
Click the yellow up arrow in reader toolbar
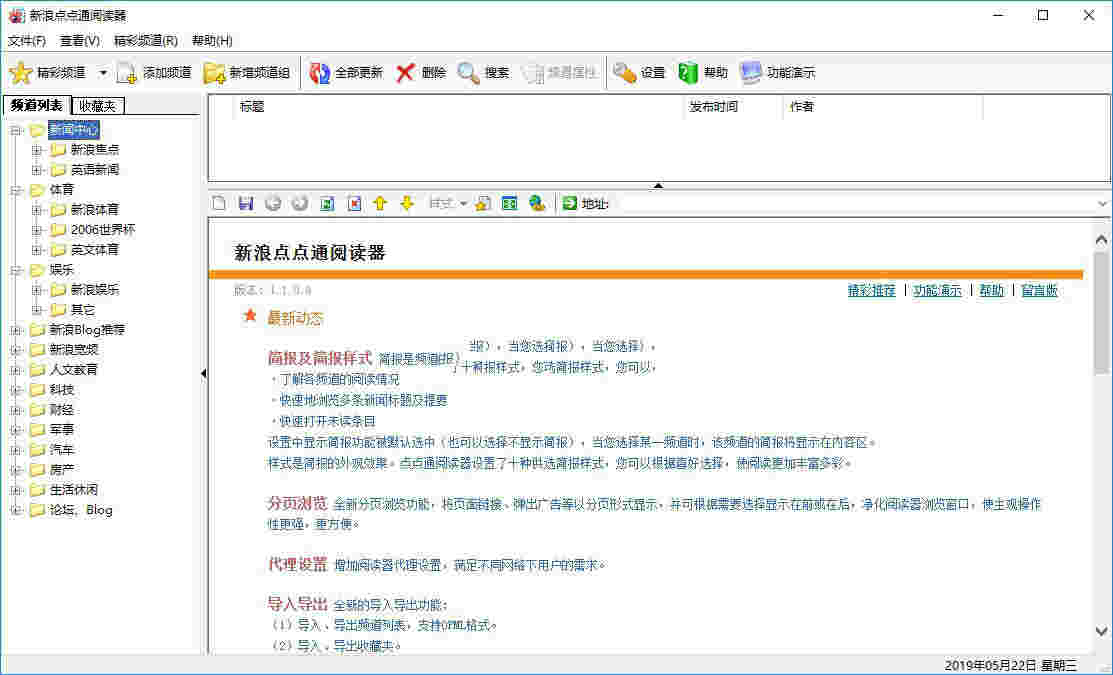coord(380,203)
